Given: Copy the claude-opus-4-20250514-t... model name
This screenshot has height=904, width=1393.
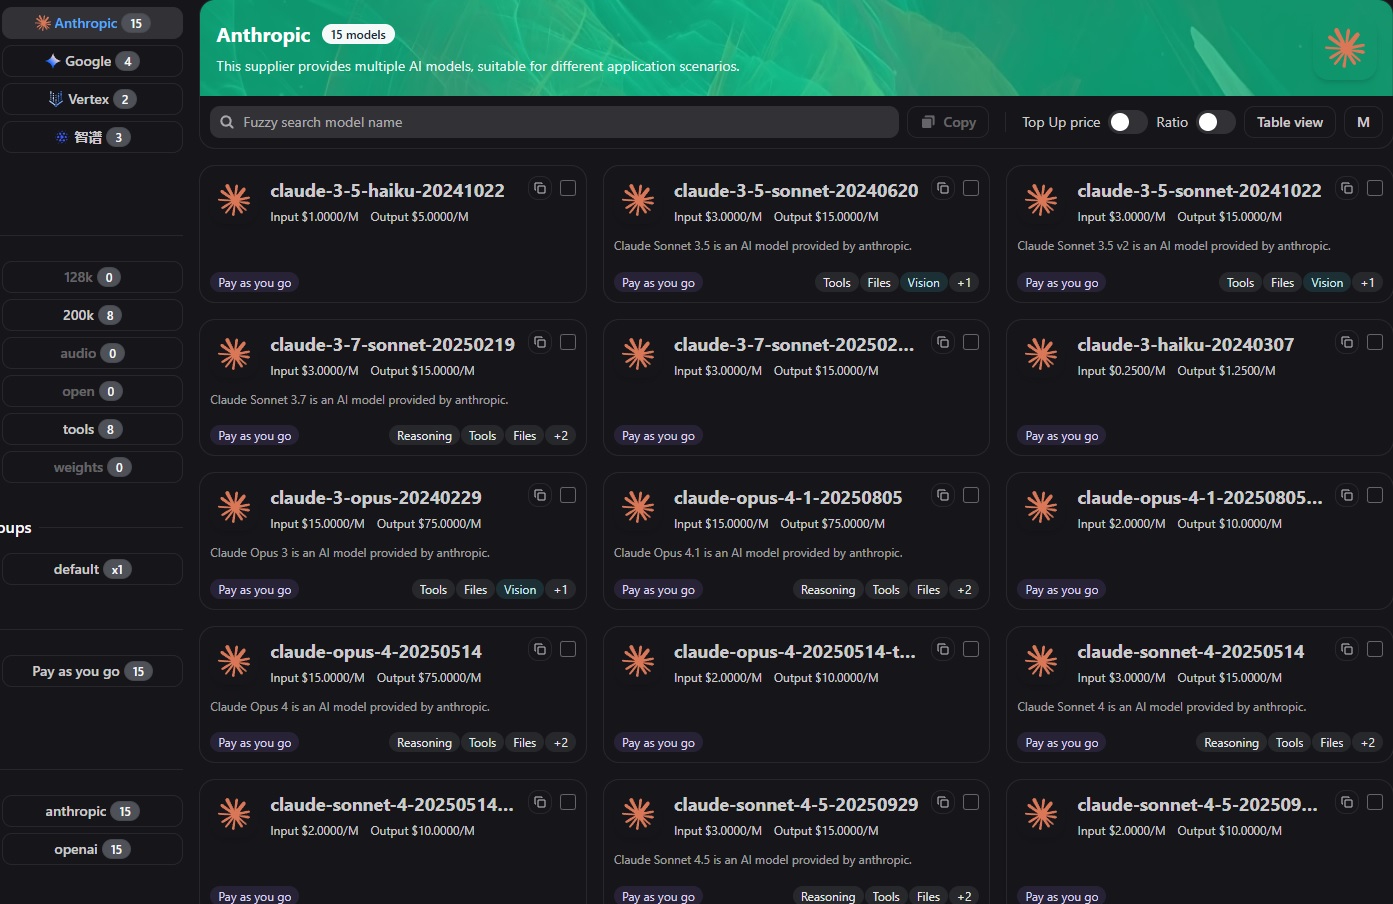Looking at the screenshot, I should [943, 649].
